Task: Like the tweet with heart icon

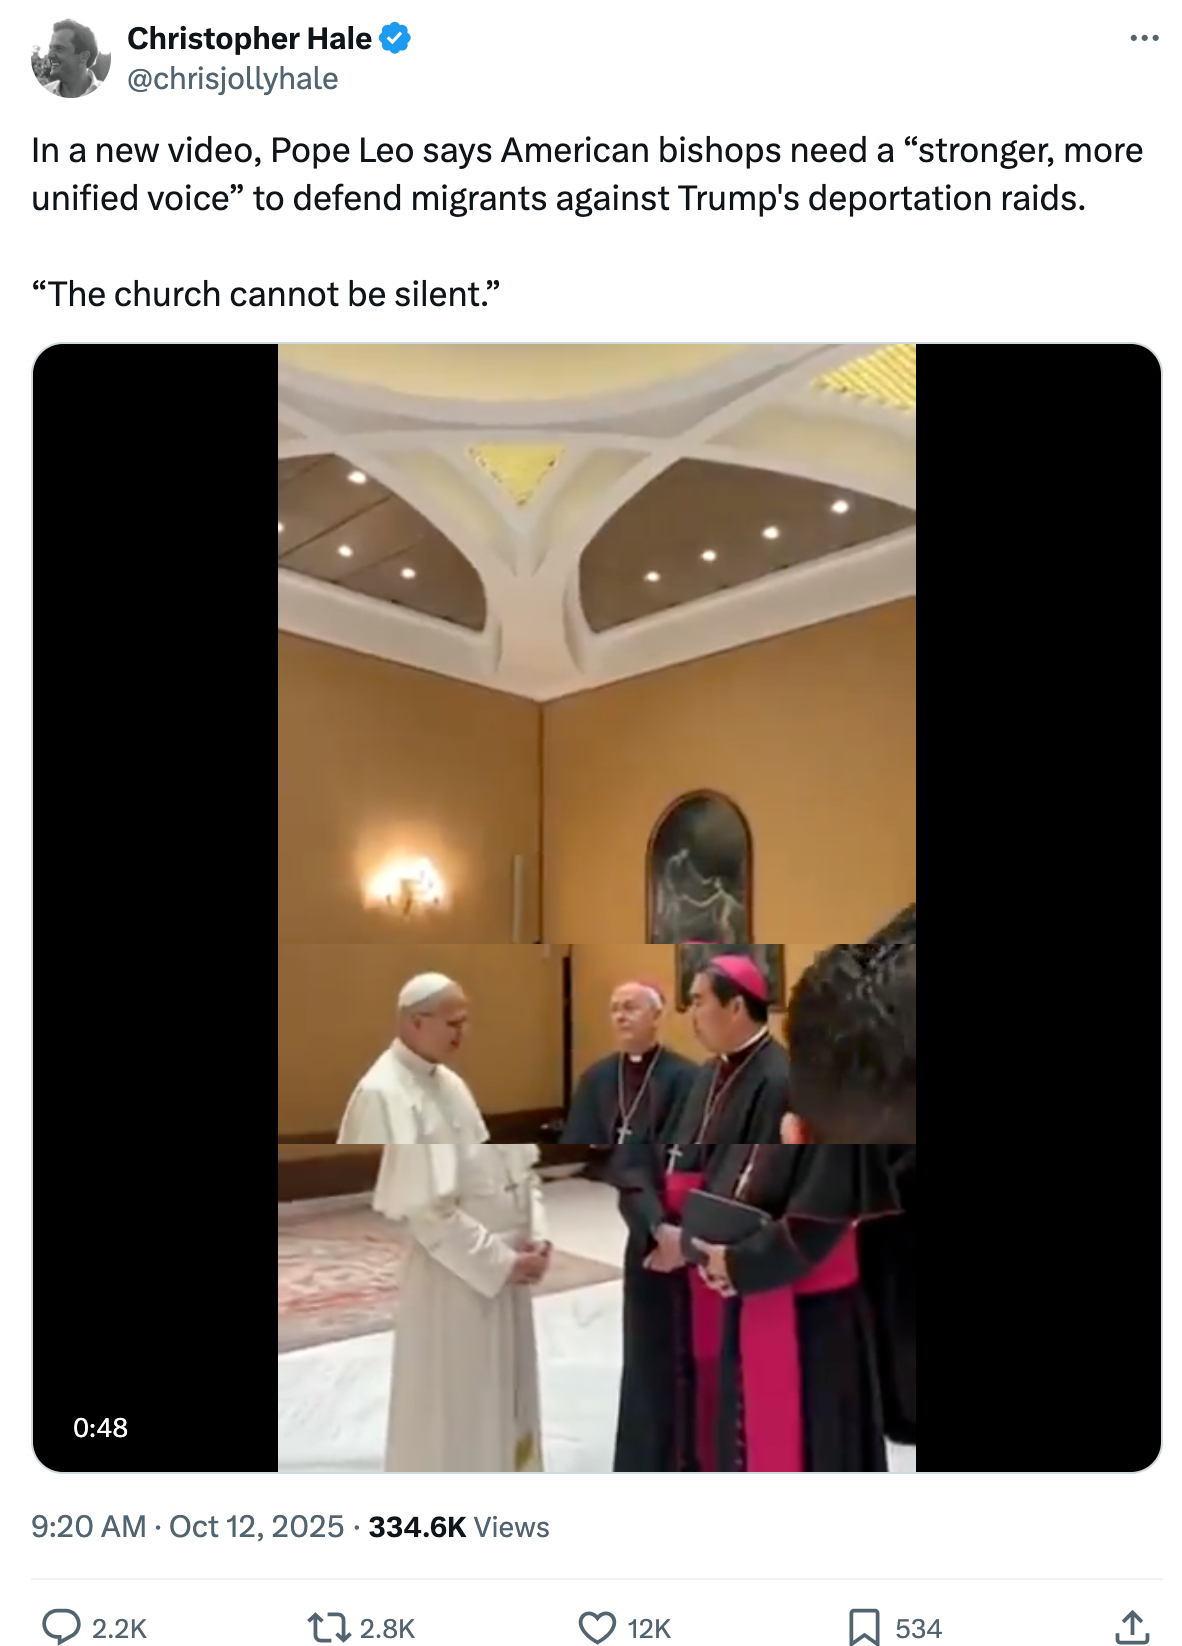Action: pos(598,1628)
